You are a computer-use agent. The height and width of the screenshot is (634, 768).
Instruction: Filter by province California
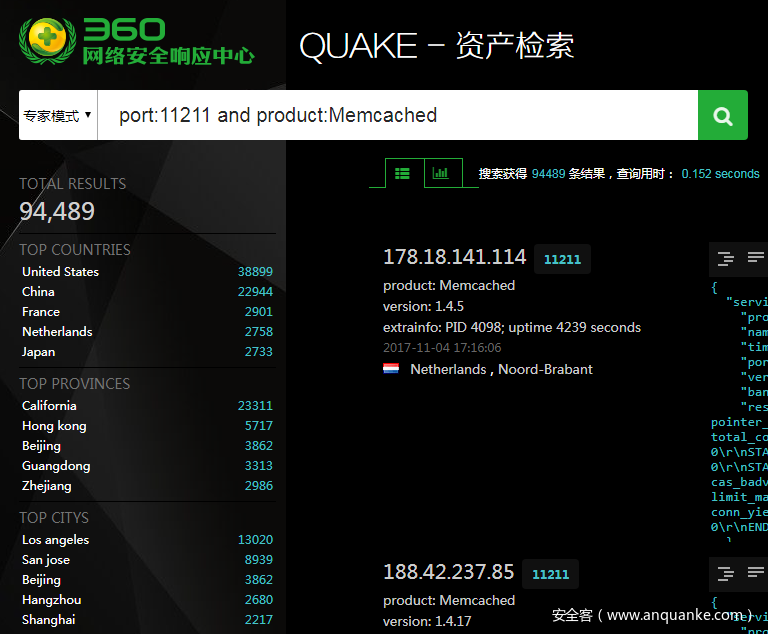(49, 406)
